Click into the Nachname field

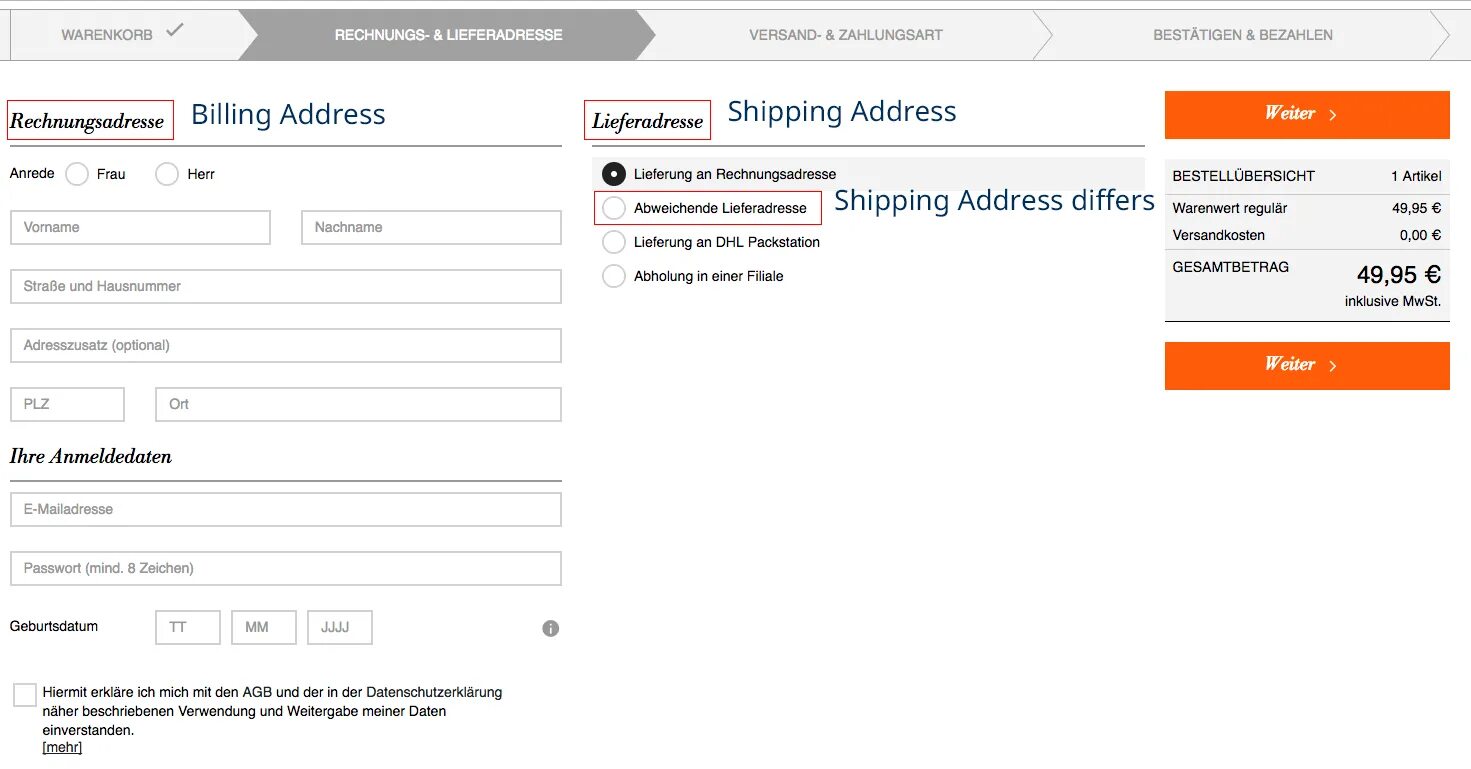431,227
